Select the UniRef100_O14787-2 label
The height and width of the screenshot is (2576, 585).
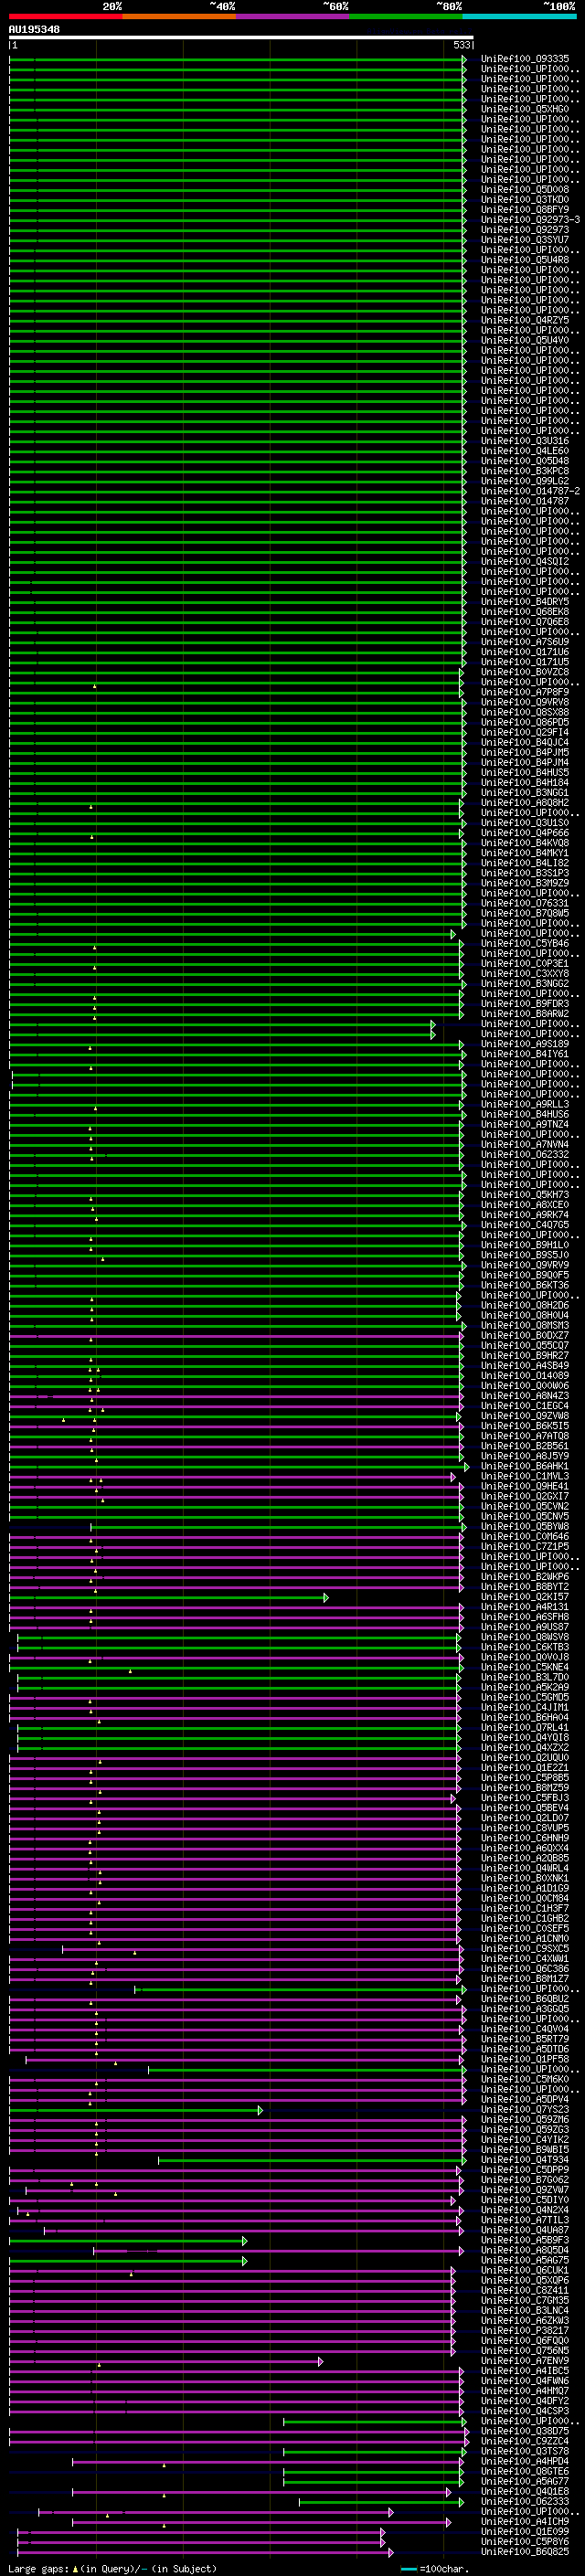pyautogui.click(x=530, y=491)
